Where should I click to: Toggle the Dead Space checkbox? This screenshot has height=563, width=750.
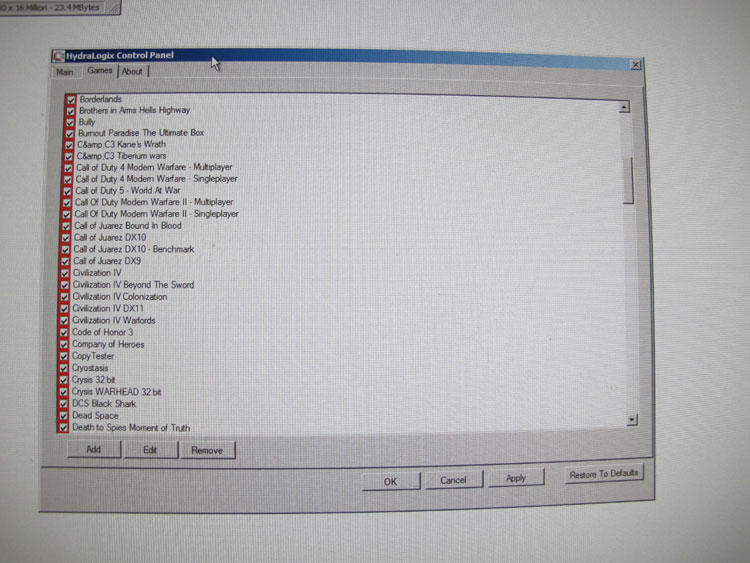coord(65,416)
